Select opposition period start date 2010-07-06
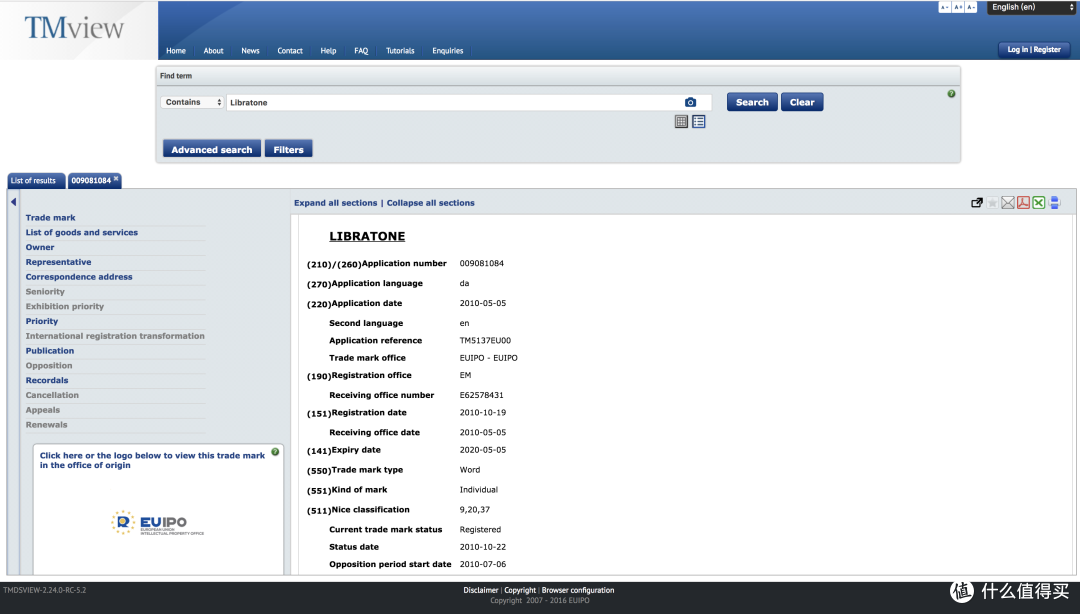1080x614 pixels. coord(483,564)
